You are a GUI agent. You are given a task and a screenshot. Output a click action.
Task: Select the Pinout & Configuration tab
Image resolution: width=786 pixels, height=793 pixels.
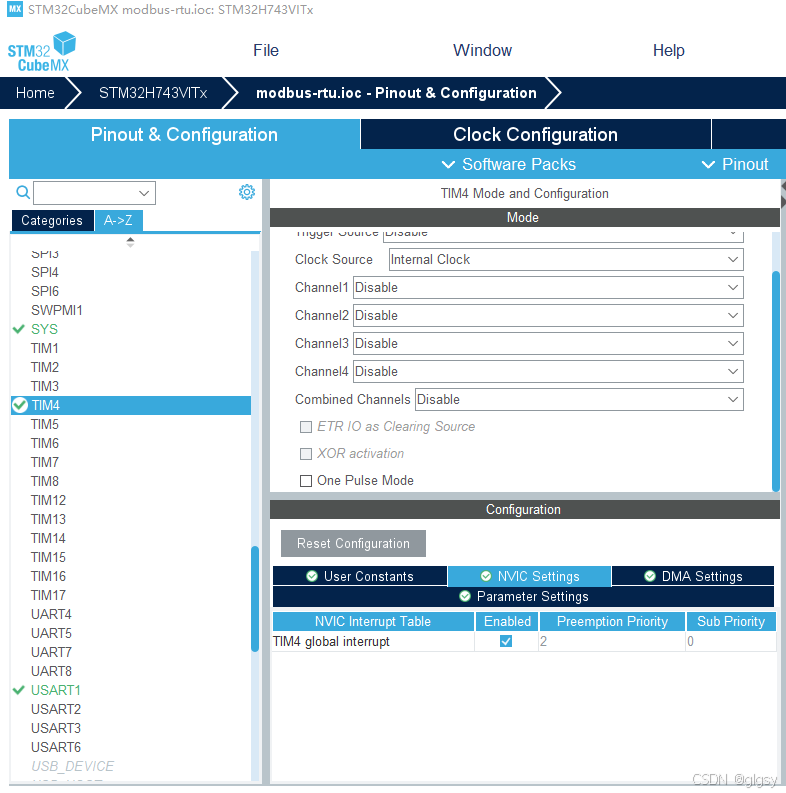184,135
